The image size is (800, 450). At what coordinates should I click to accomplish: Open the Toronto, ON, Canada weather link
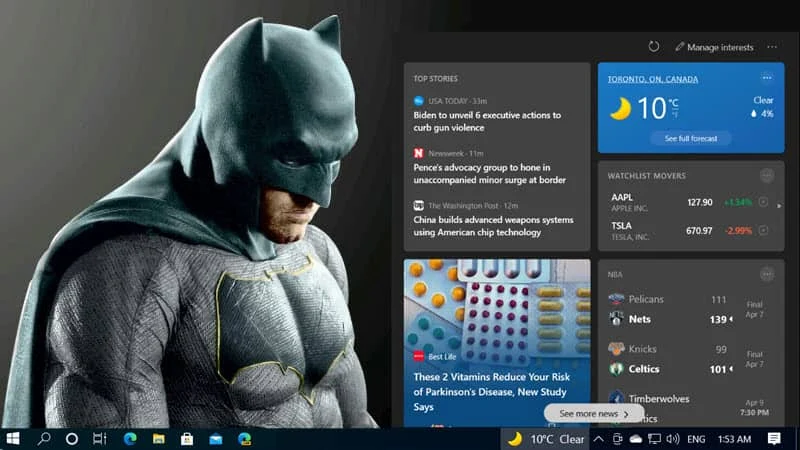pos(653,79)
